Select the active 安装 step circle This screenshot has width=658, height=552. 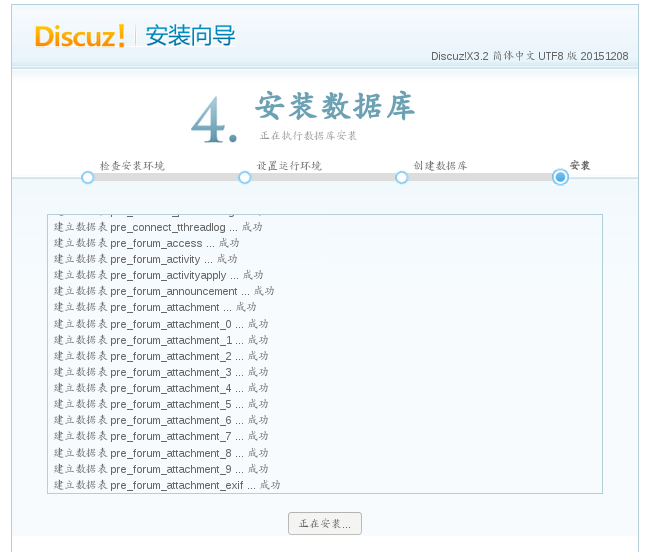tap(560, 177)
